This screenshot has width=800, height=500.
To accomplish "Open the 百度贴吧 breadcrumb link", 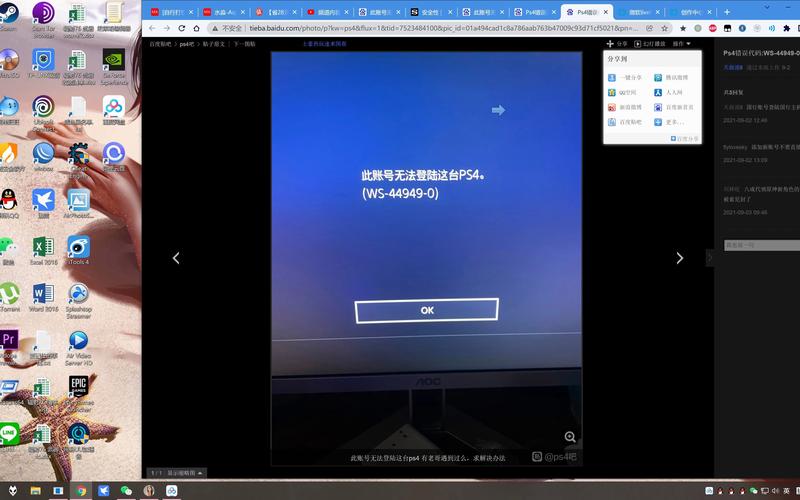I will click(x=160, y=44).
